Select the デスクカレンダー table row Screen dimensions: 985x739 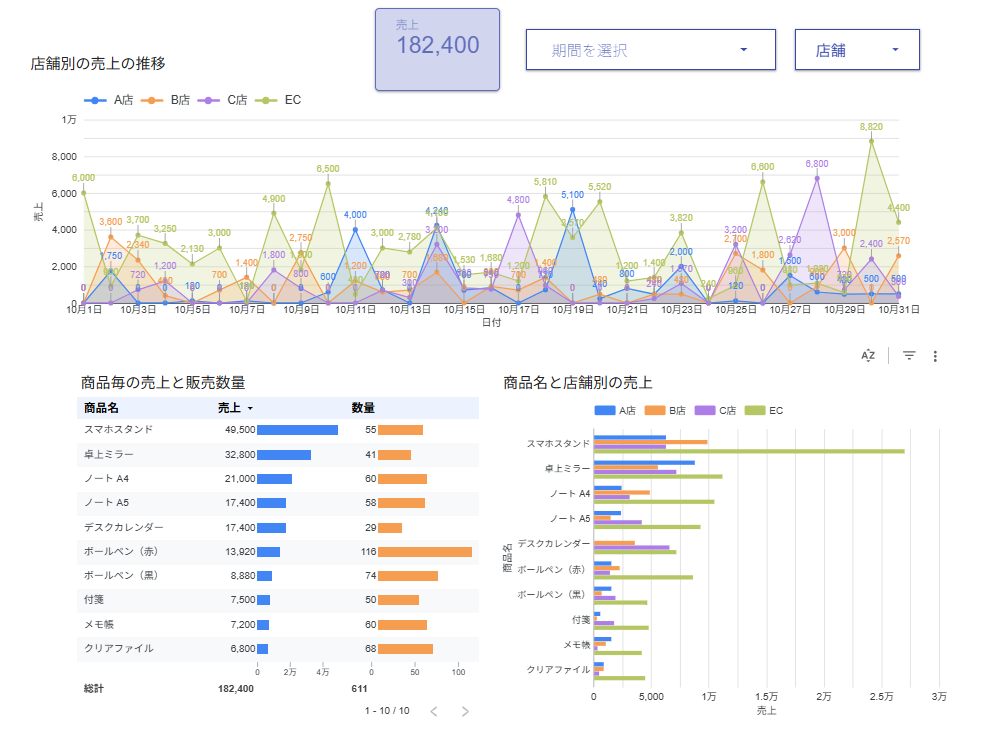278,527
